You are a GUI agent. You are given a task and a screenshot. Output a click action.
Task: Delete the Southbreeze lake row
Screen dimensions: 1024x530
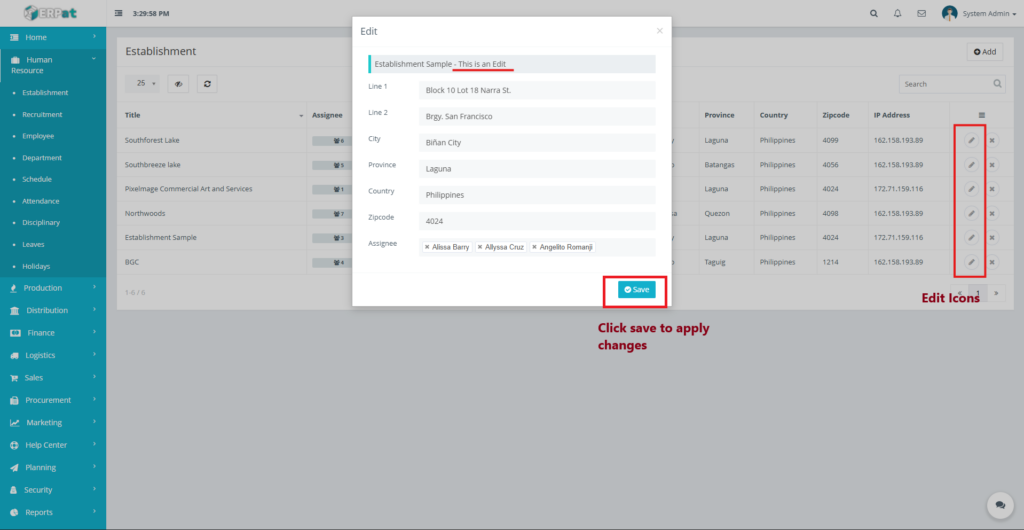(991, 164)
